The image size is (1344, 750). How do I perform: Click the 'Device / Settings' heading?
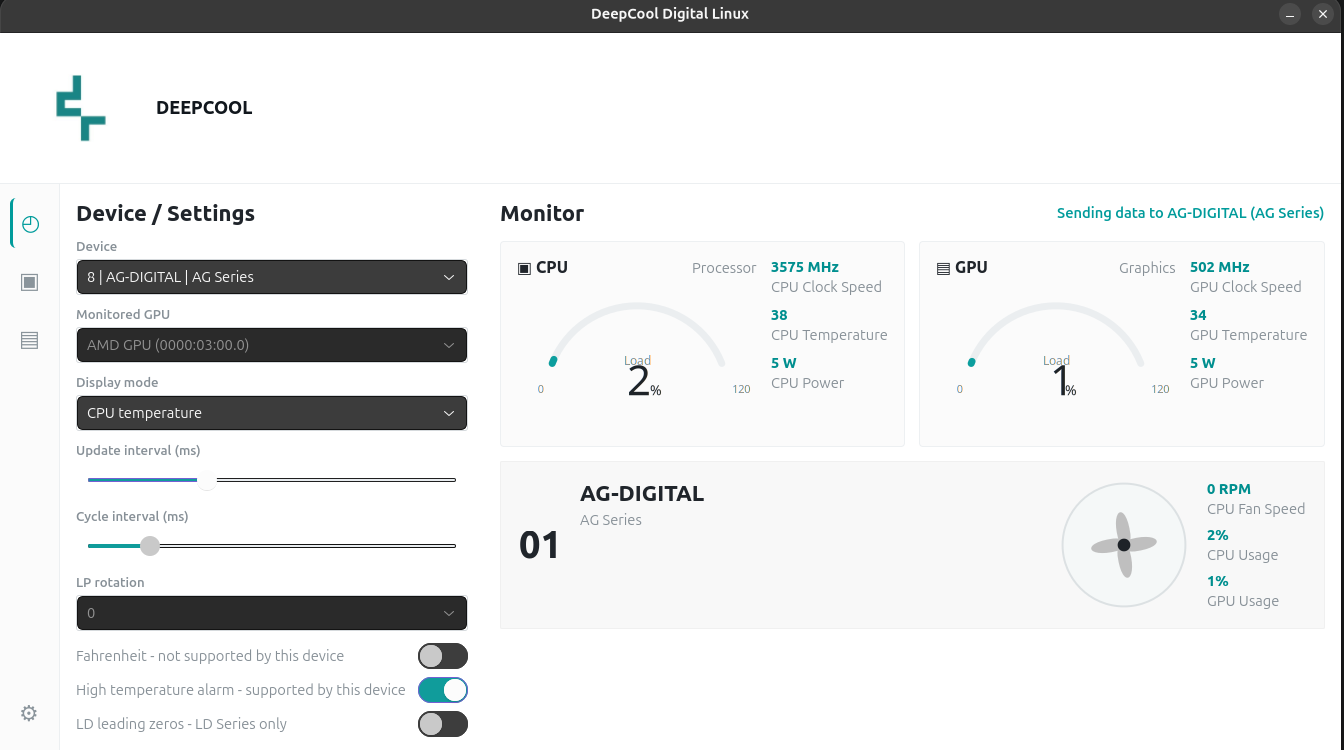pos(166,213)
